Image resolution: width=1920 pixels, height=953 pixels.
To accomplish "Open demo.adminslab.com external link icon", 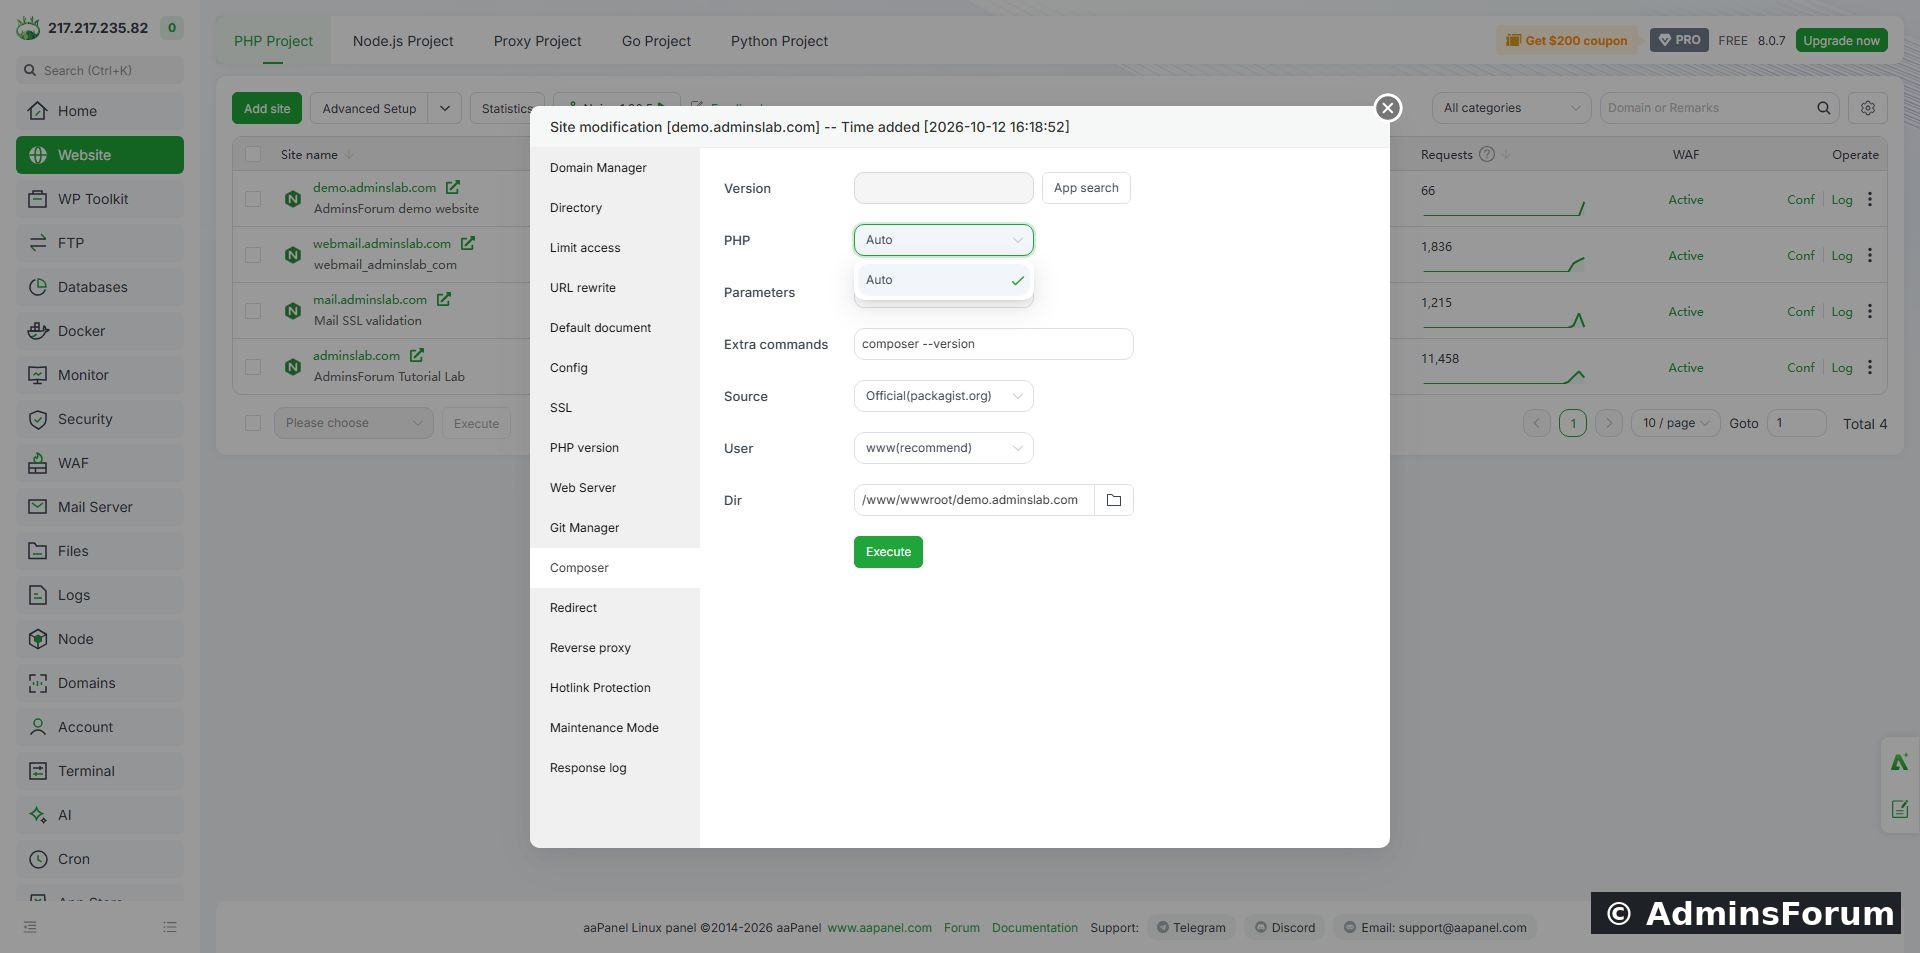I will [453, 187].
